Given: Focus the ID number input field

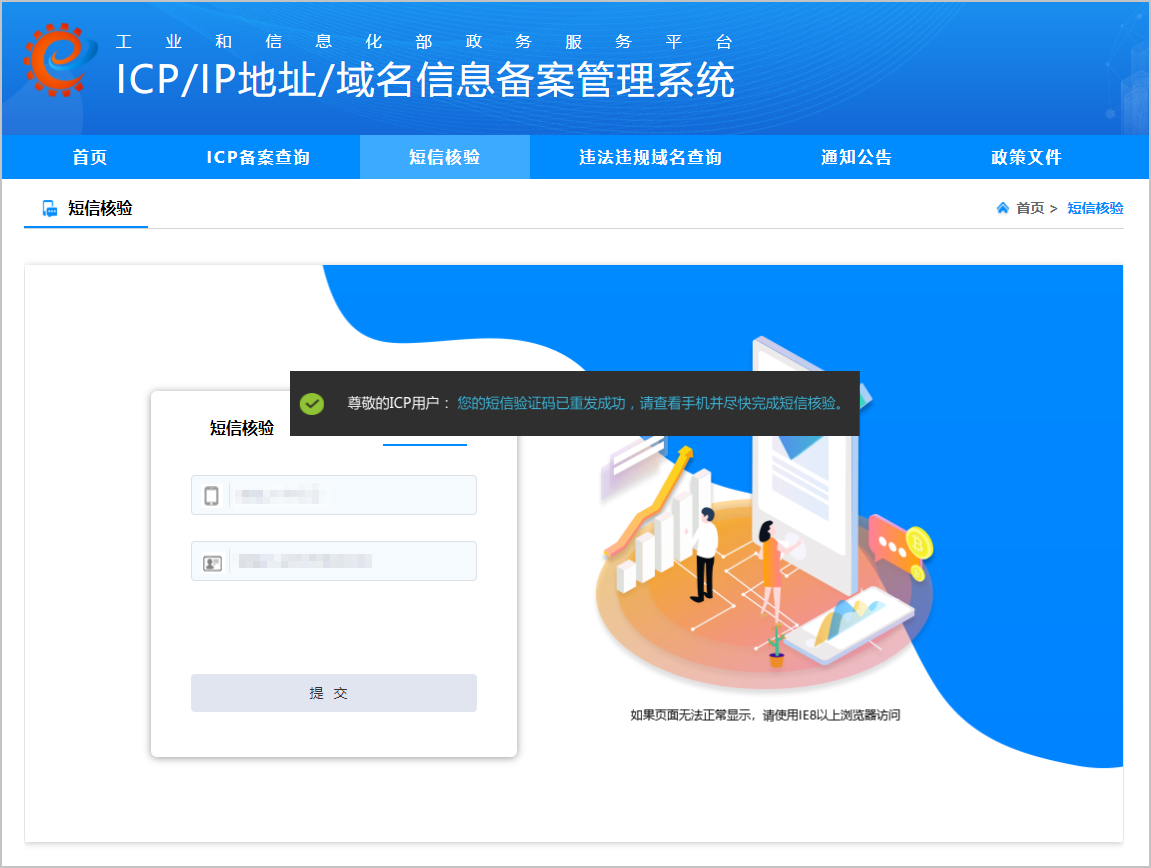Looking at the screenshot, I should (x=334, y=561).
